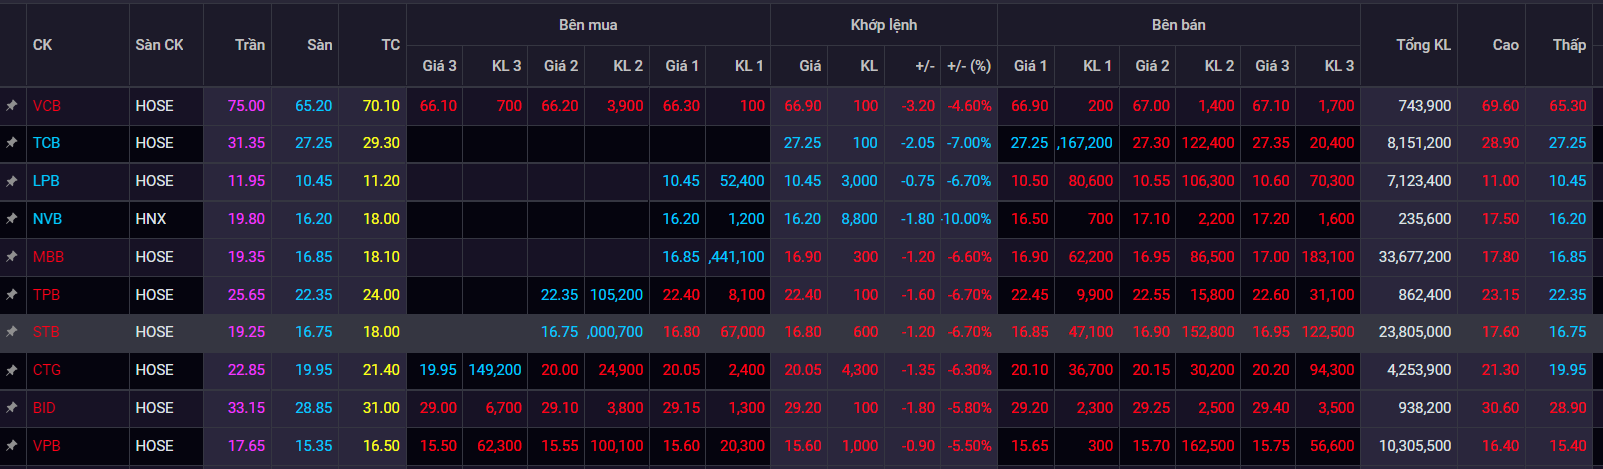Open the VCB ticker symbol
The image size is (1603, 469).
[x=47, y=106]
